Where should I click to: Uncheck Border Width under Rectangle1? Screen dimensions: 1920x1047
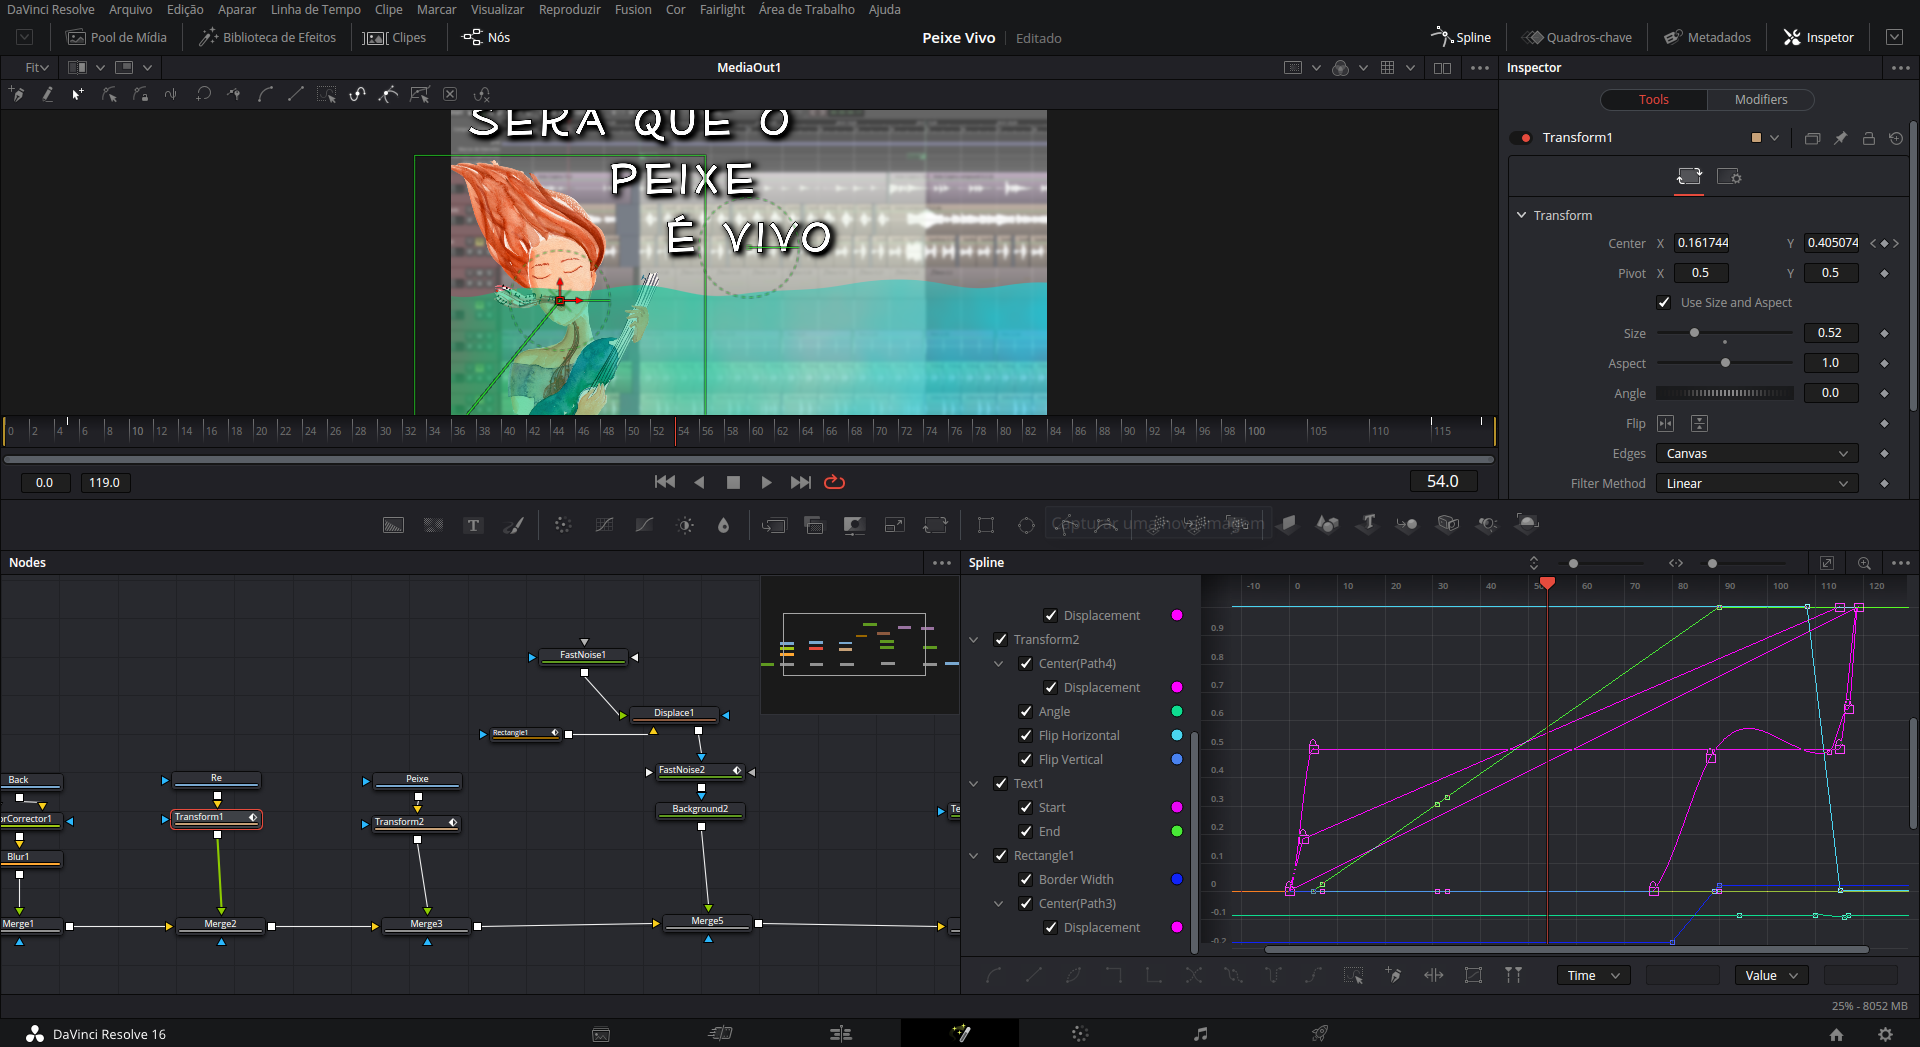[x=1026, y=879]
